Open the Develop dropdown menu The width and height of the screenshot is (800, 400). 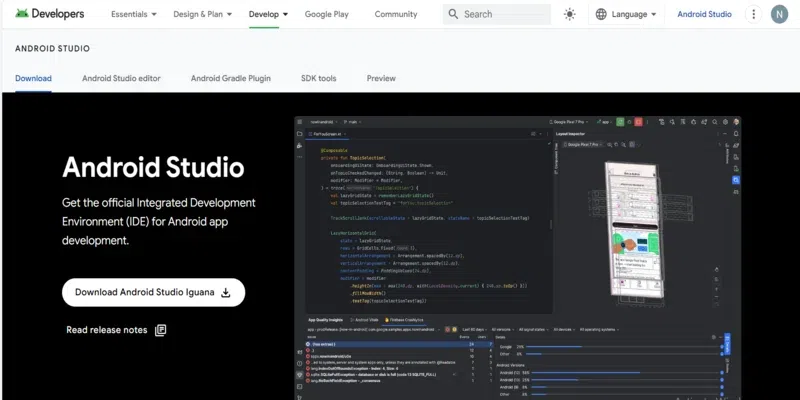(268, 14)
